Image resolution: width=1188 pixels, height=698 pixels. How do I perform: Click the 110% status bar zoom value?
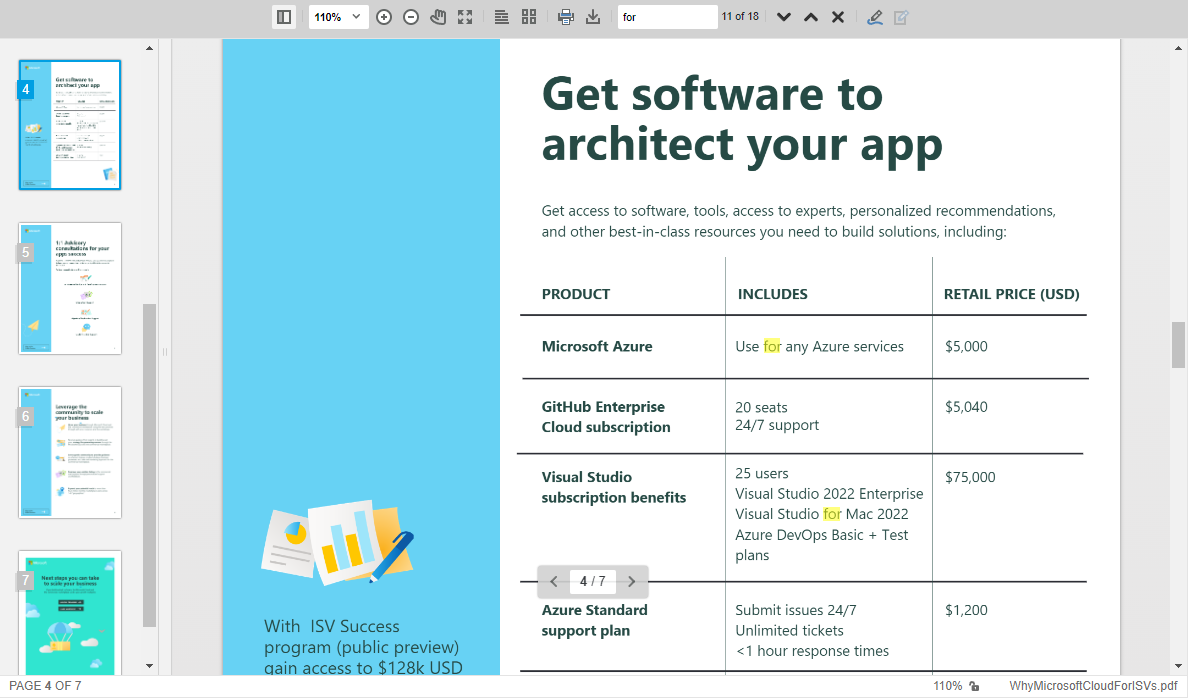click(947, 686)
